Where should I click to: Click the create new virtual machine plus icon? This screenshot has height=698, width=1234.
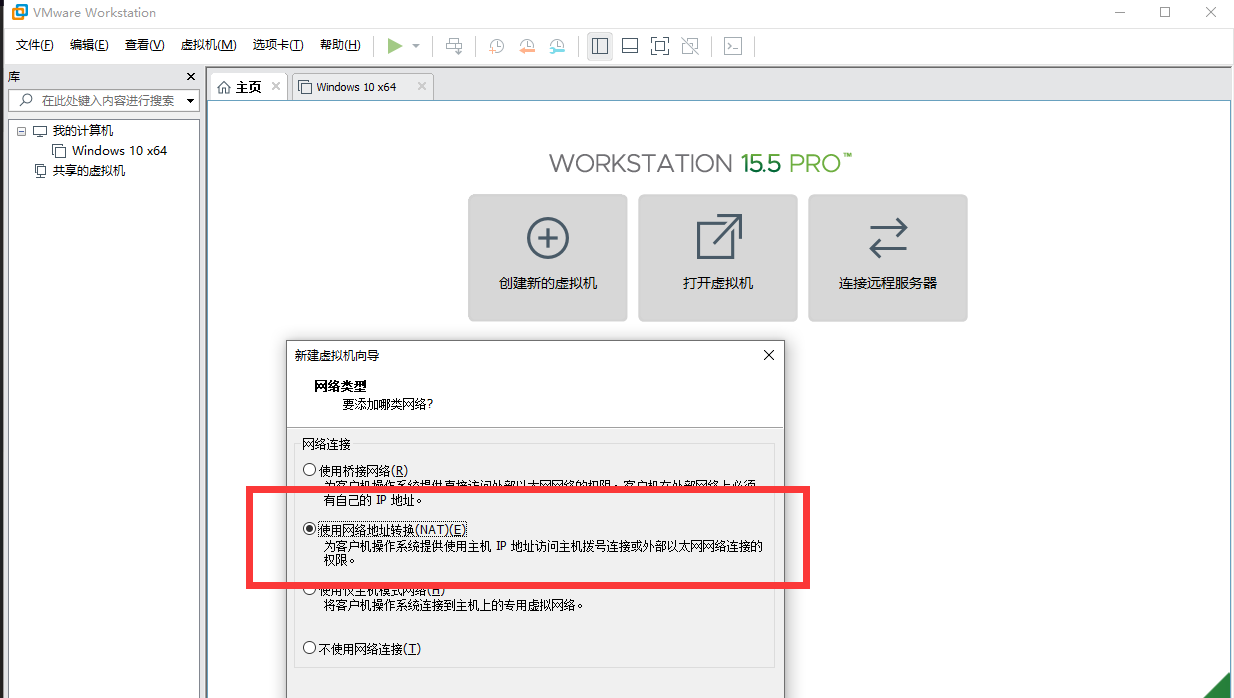tap(547, 238)
